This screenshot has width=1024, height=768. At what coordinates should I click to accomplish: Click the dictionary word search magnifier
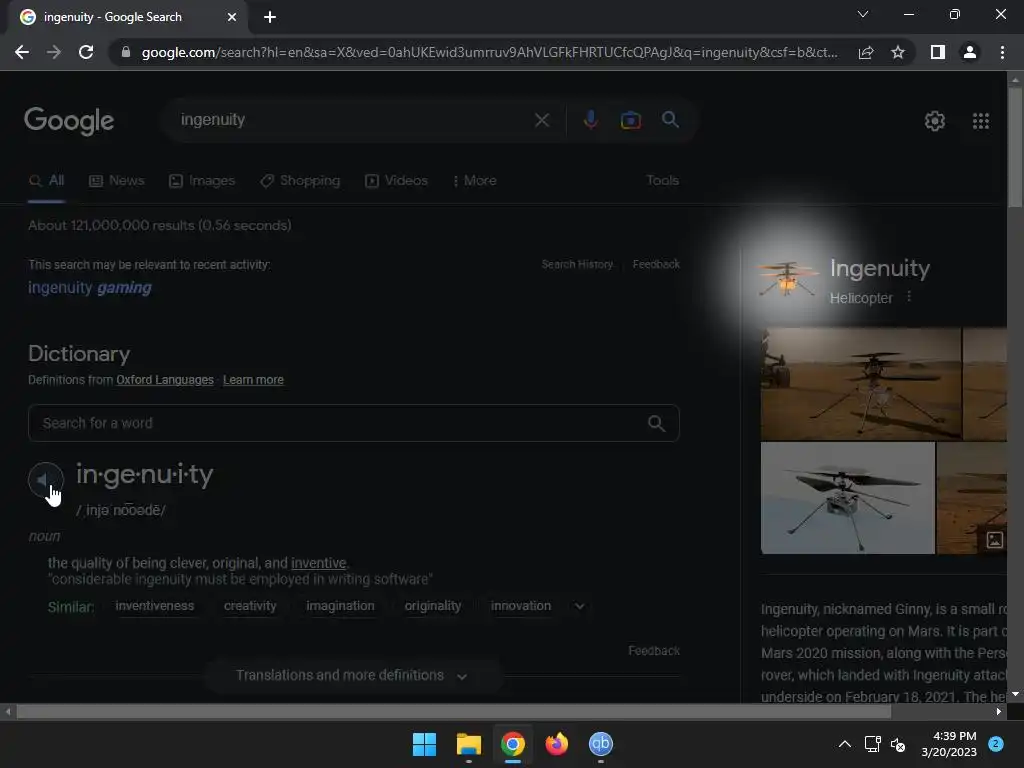656,423
